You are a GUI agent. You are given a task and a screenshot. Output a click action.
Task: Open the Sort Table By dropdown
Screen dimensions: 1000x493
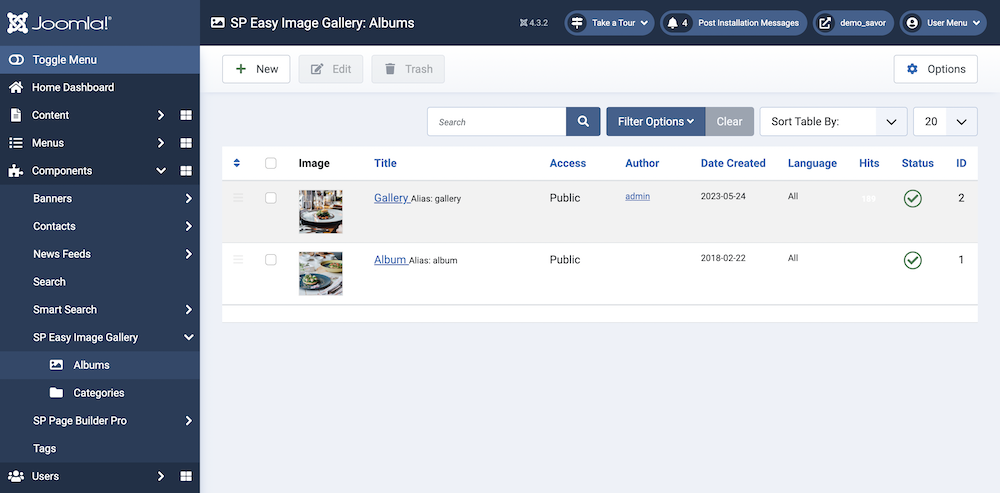(x=833, y=122)
